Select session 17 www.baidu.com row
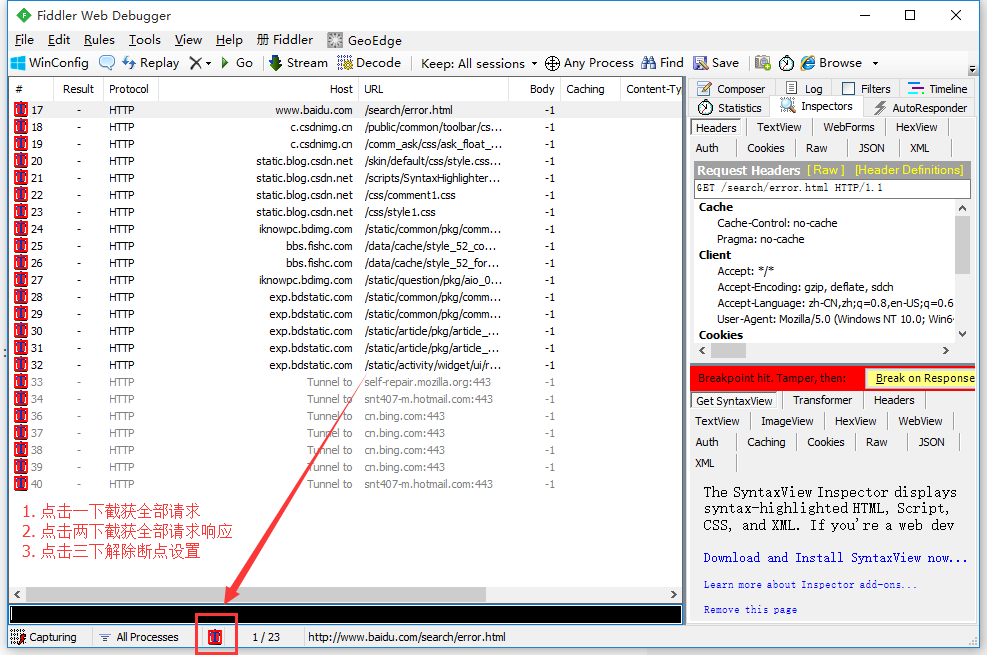 pyautogui.click(x=346, y=110)
